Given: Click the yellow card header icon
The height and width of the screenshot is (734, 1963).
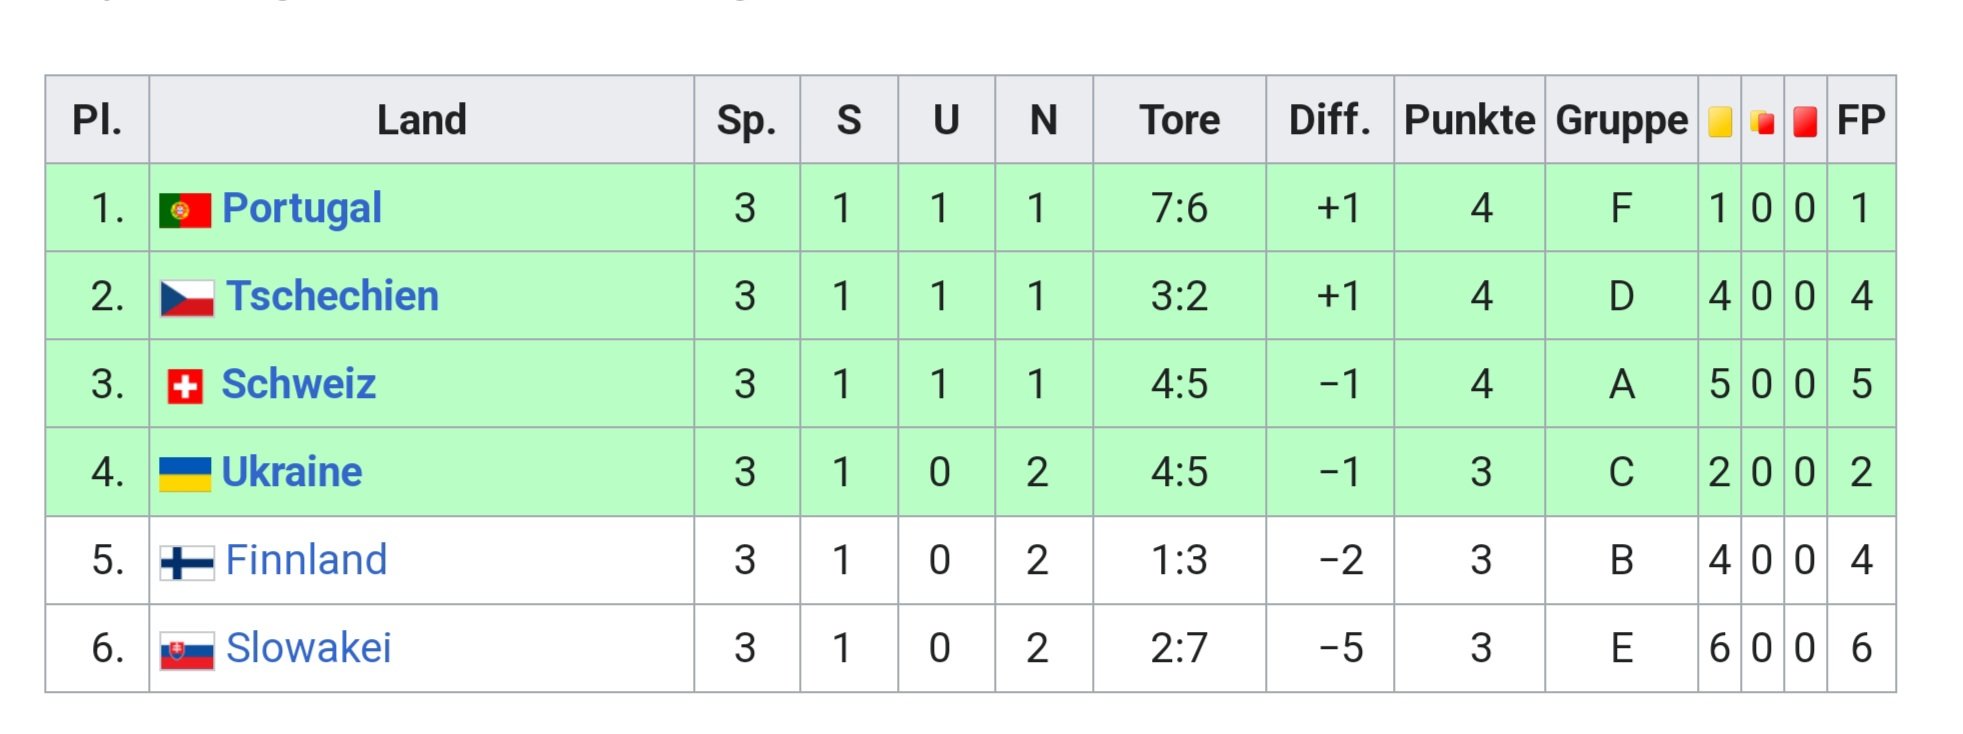Looking at the screenshot, I should pyautogui.click(x=1720, y=122).
